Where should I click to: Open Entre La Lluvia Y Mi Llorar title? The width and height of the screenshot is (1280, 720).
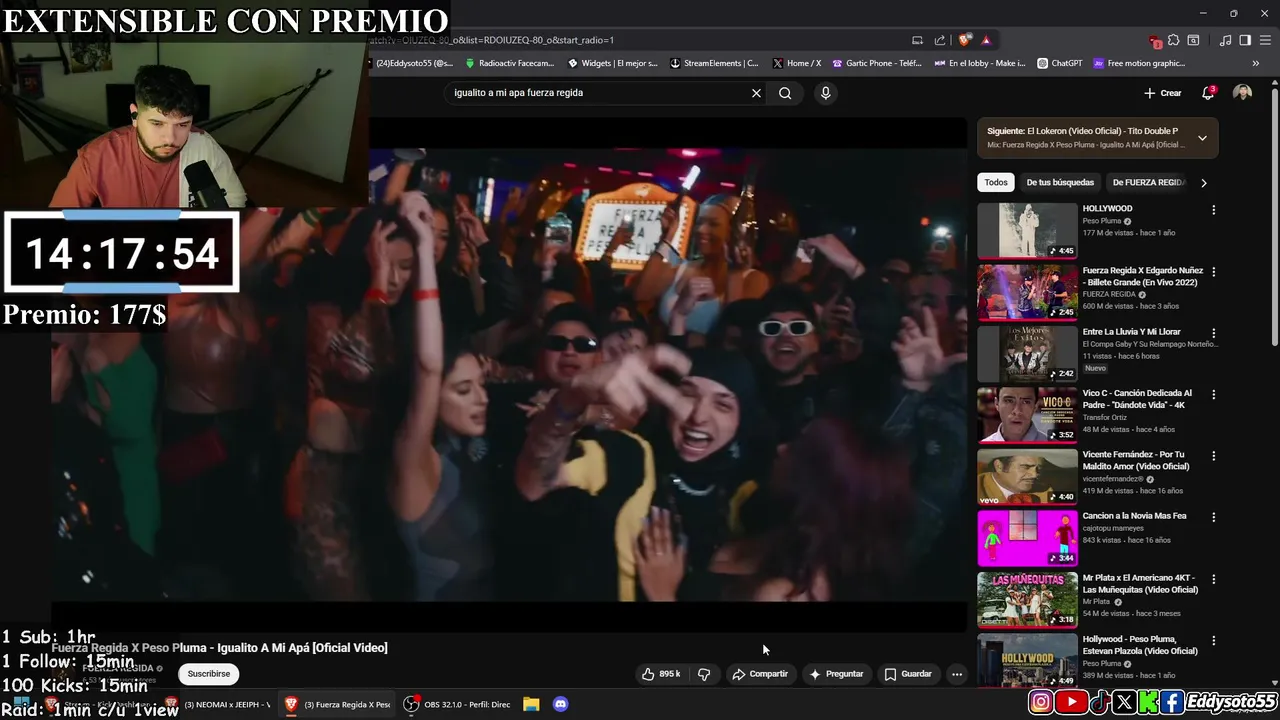(1131, 332)
